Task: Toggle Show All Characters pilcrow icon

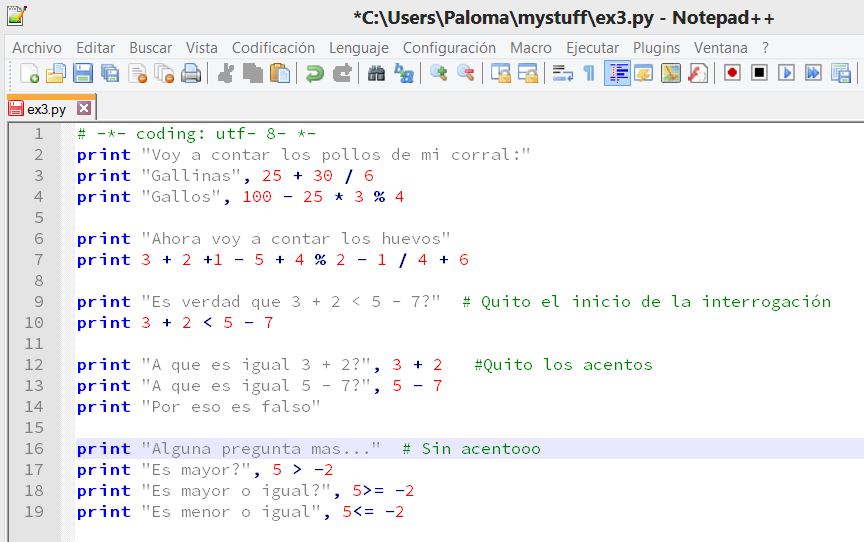Action: [x=589, y=73]
